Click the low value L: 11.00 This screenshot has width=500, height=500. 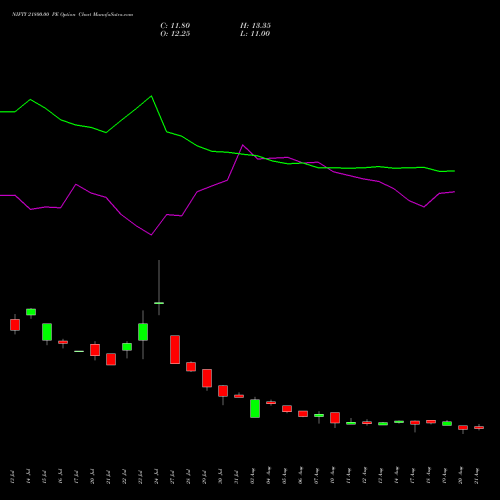[255, 34]
